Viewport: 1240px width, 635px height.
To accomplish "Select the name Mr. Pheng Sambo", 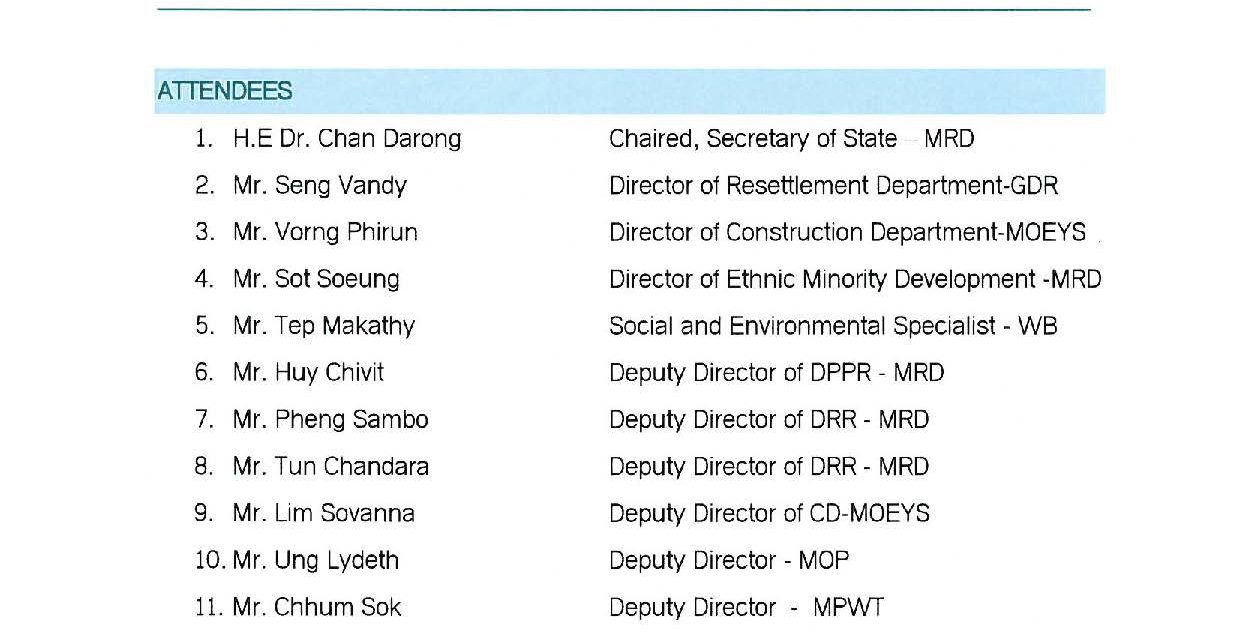I will (330, 420).
